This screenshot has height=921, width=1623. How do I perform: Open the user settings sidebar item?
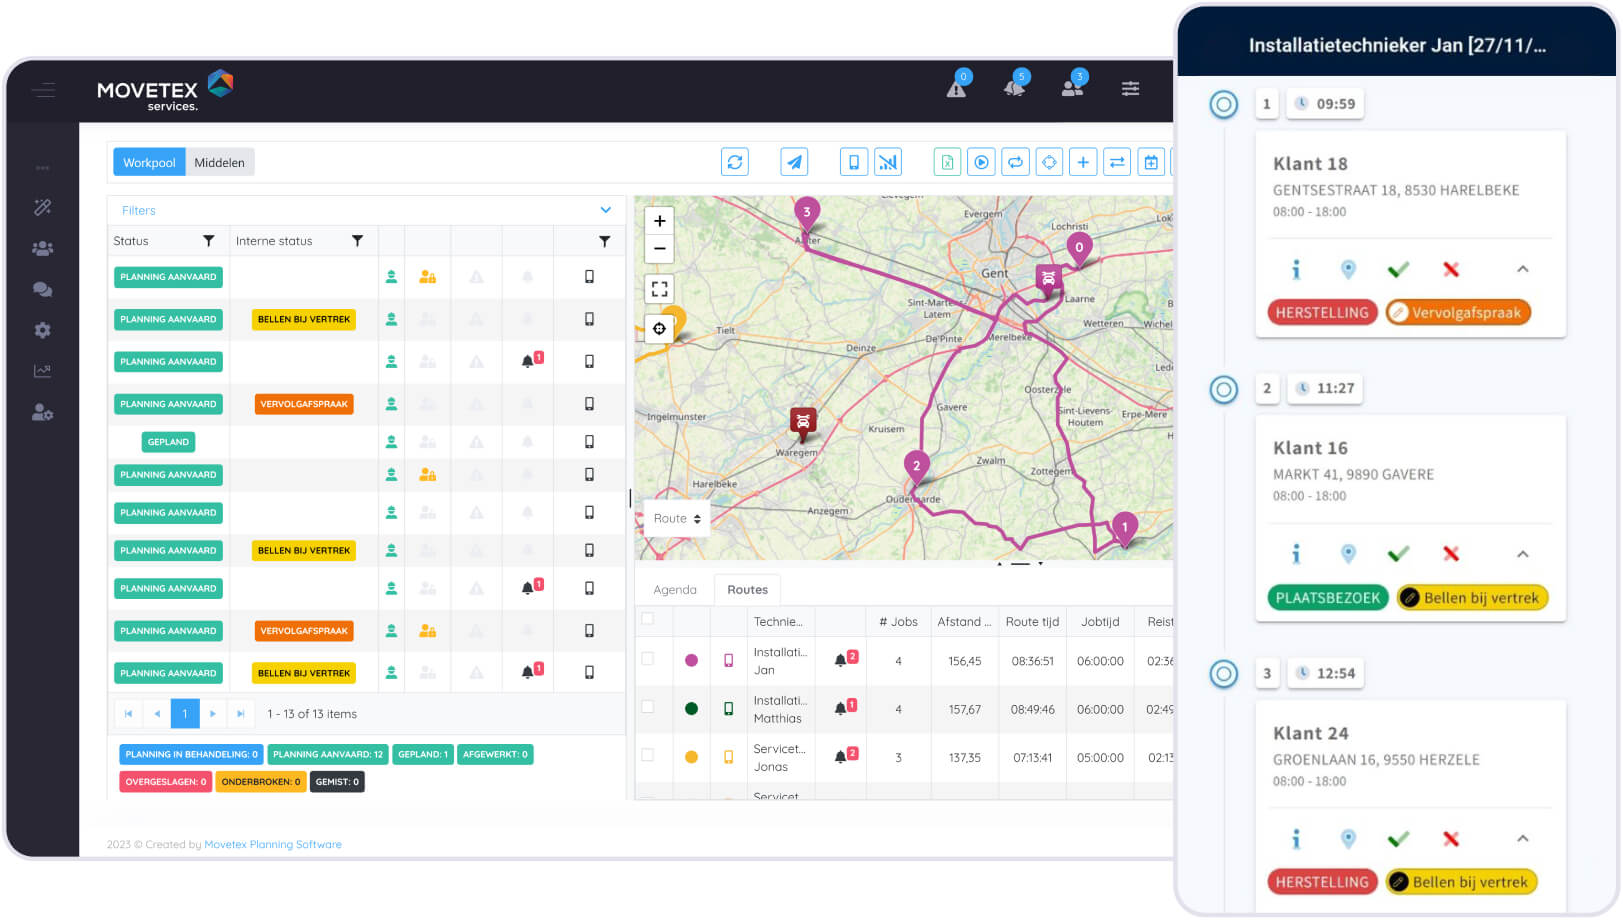[x=42, y=412]
